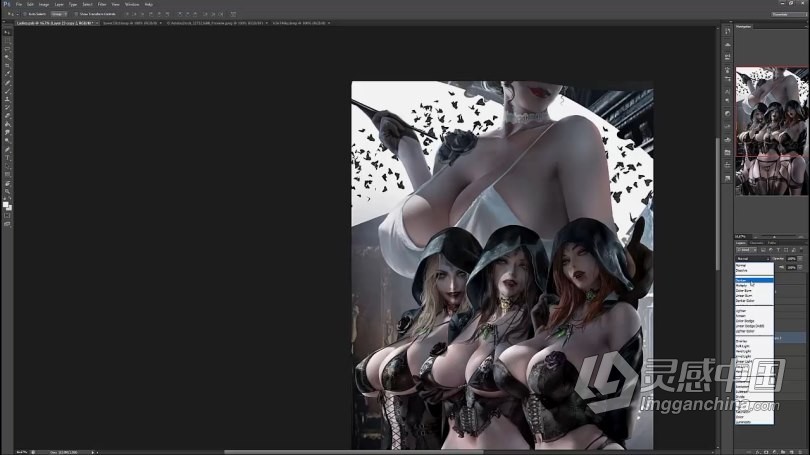Viewport: 810px width, 455px height.
Task: Select the Brush tool
Action: (7, 90)
